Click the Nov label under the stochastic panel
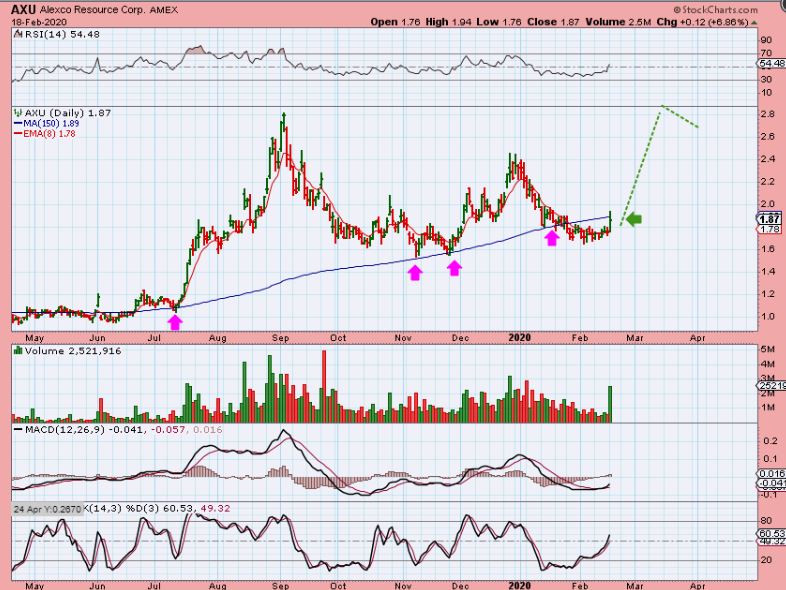The image size is (786, 590). (x=403, y=585)
